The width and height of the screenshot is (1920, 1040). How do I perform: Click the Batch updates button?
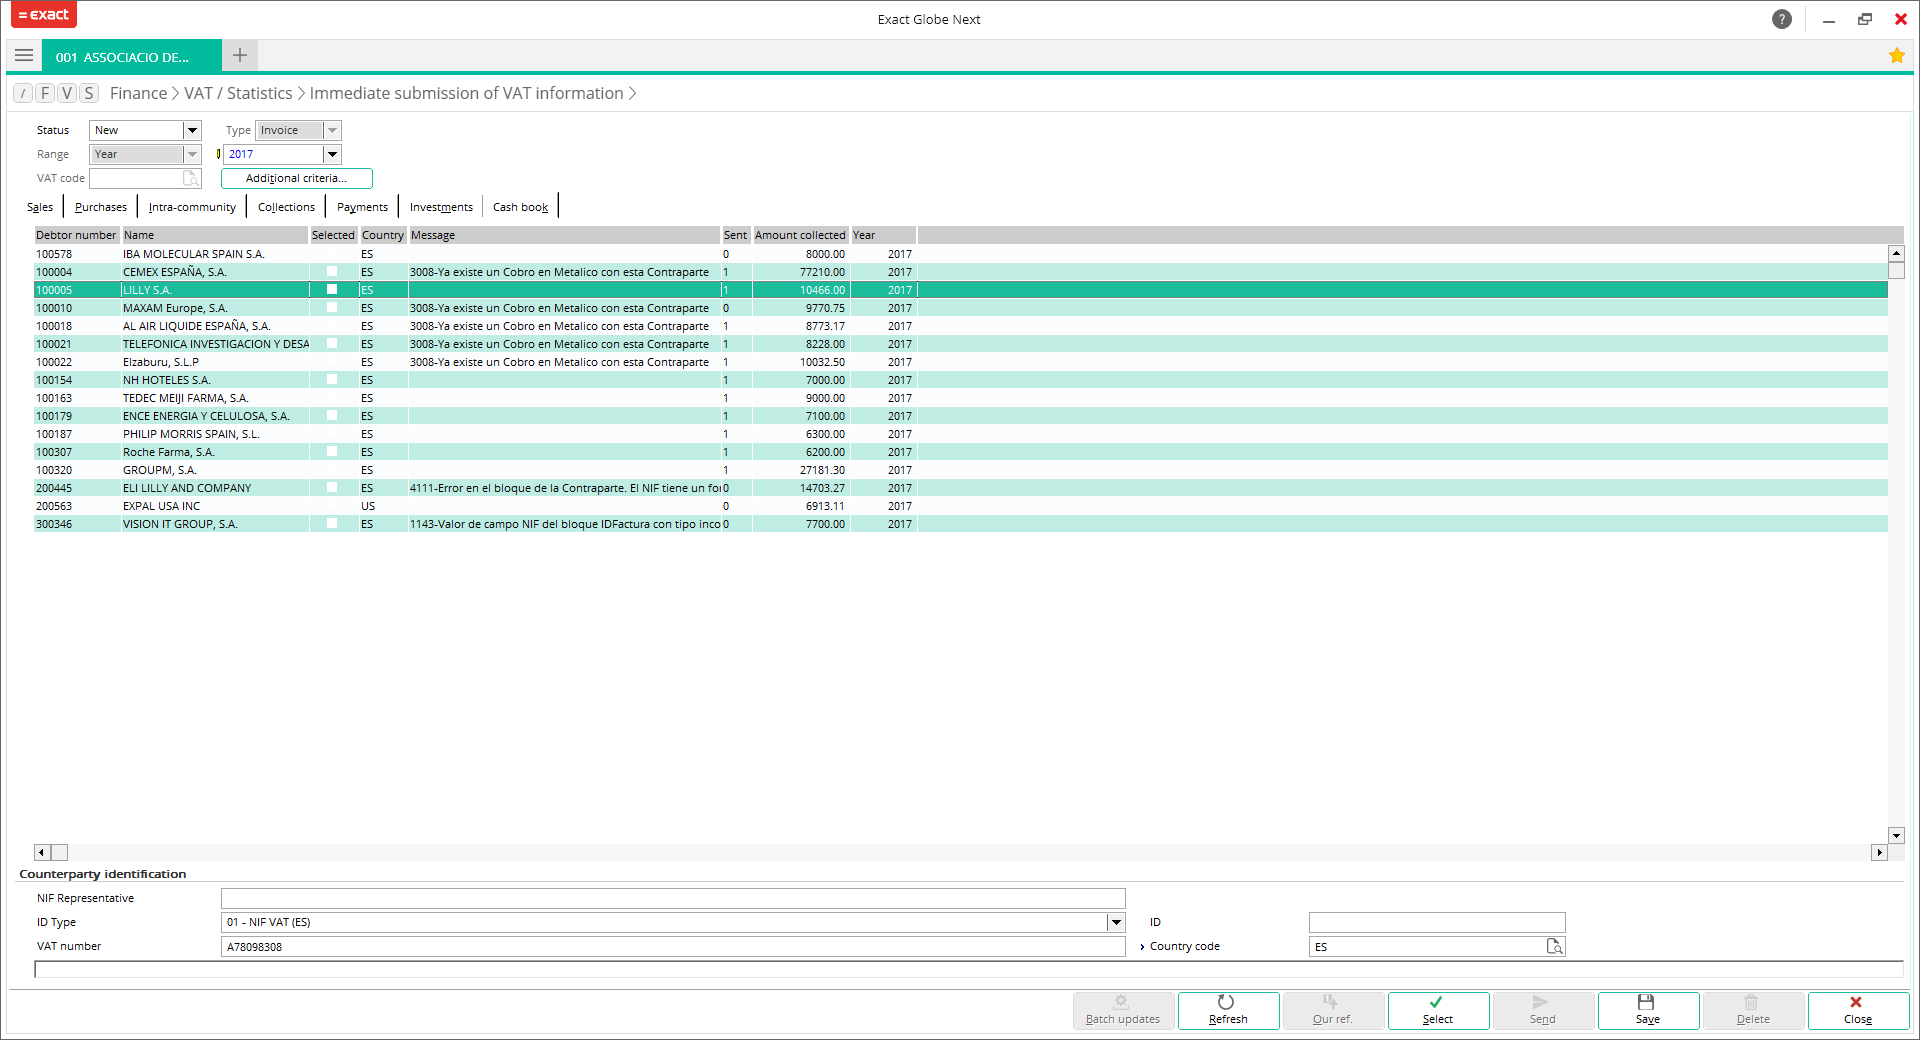[1123, 1010]
